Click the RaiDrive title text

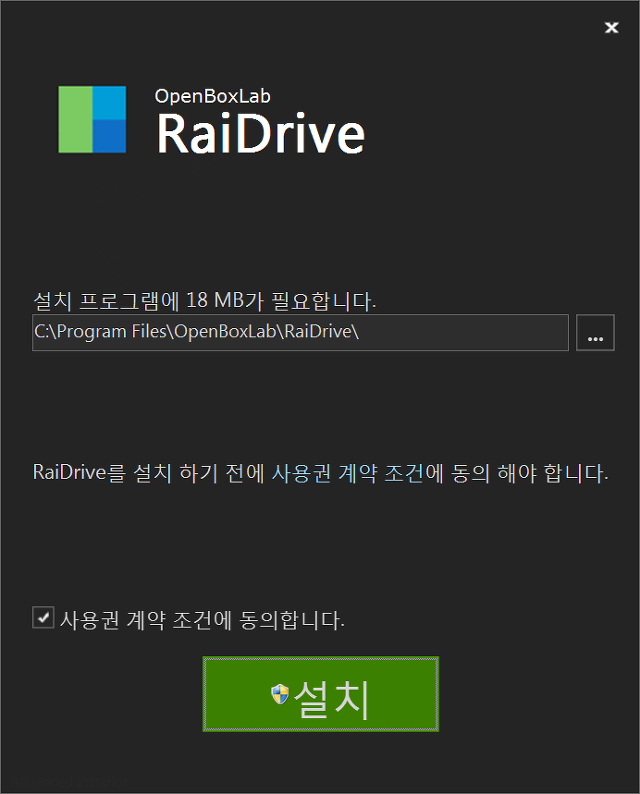click(261, 133)
